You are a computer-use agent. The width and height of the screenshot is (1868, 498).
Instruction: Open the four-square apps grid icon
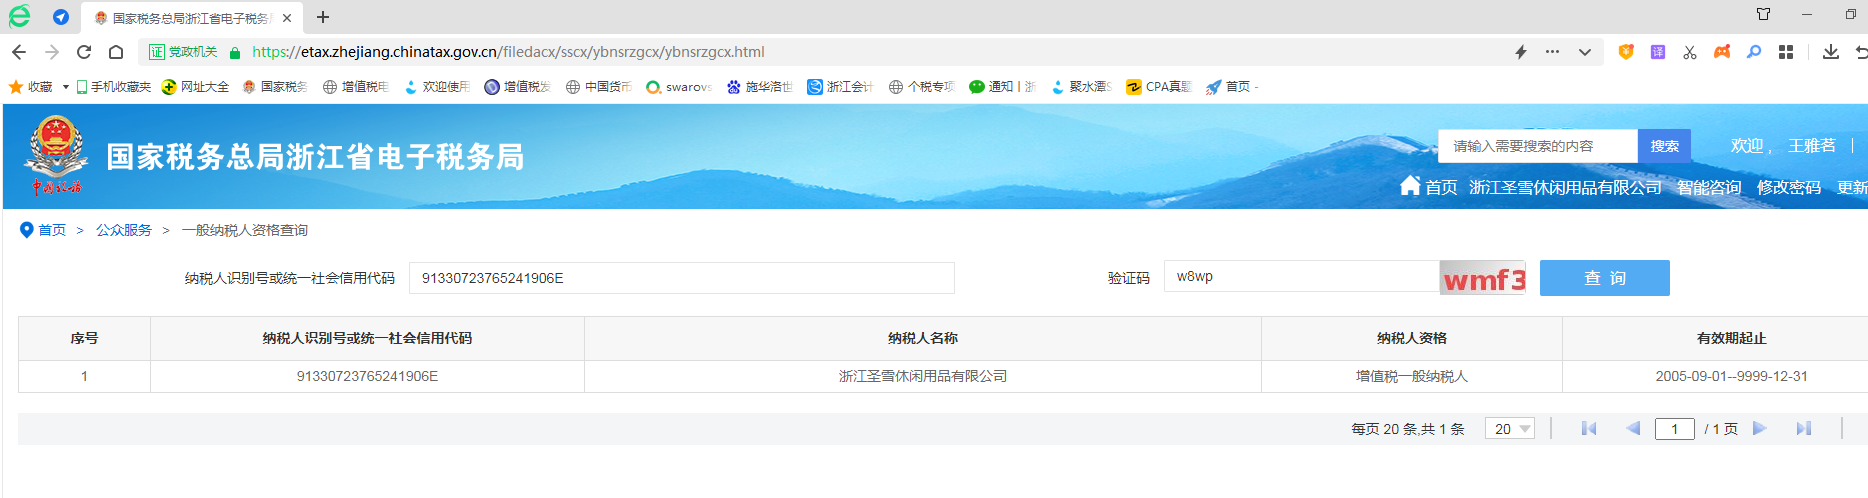(1786, 52)
